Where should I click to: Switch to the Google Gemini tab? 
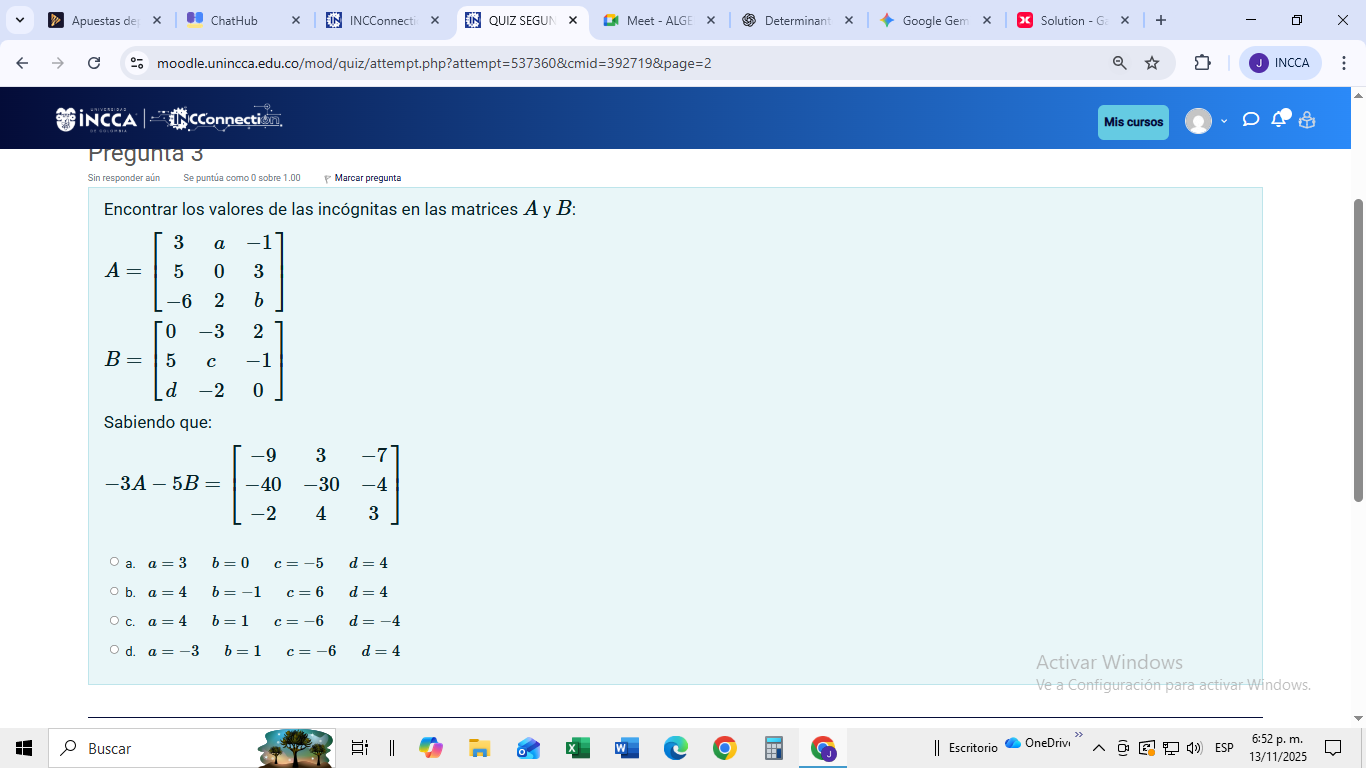[933, 20]
